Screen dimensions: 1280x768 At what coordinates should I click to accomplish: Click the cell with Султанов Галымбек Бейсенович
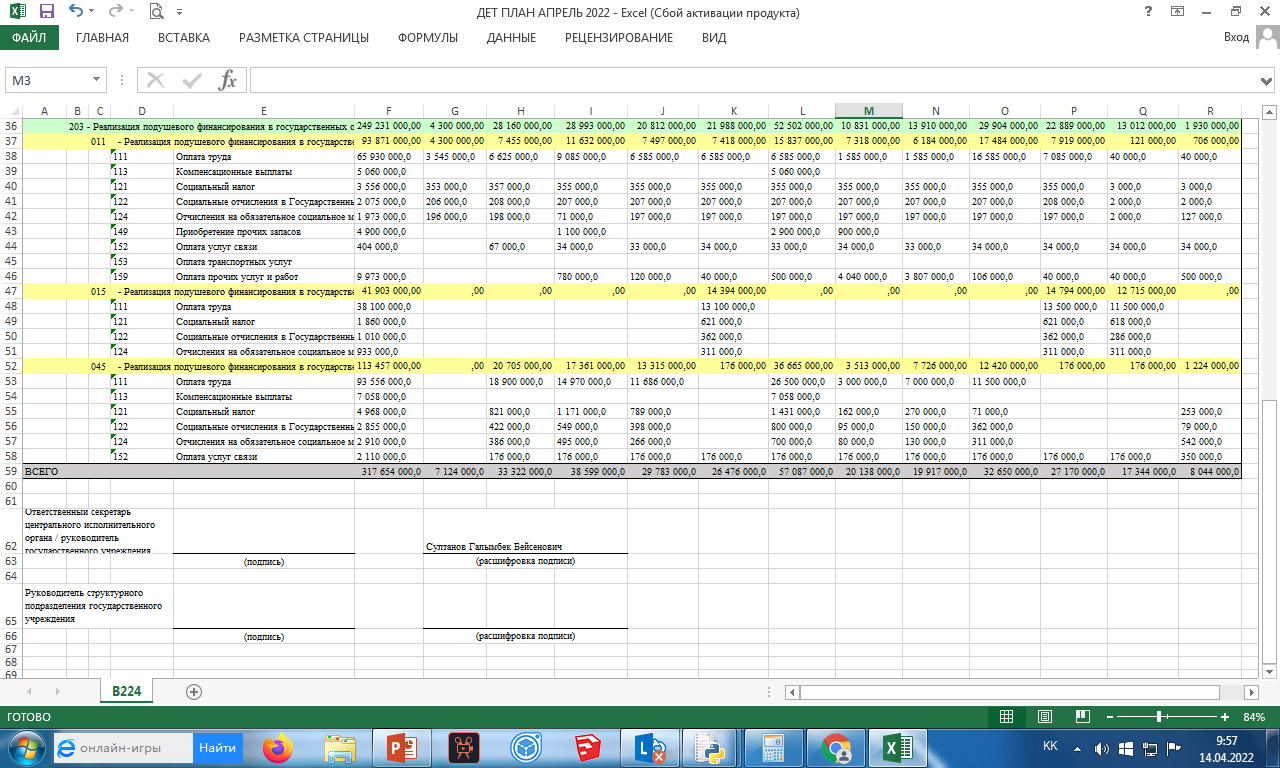pos(494,547)
